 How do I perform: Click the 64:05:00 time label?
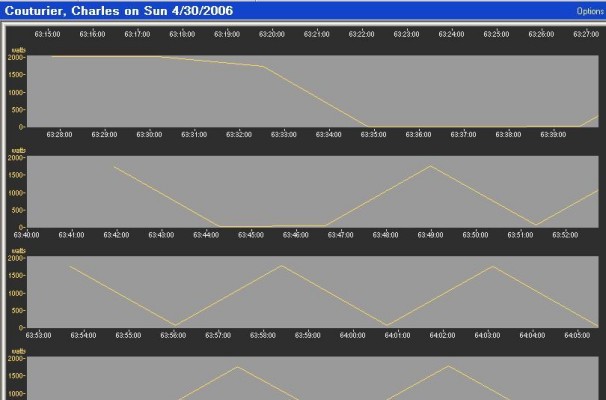(x=577, y=335)
